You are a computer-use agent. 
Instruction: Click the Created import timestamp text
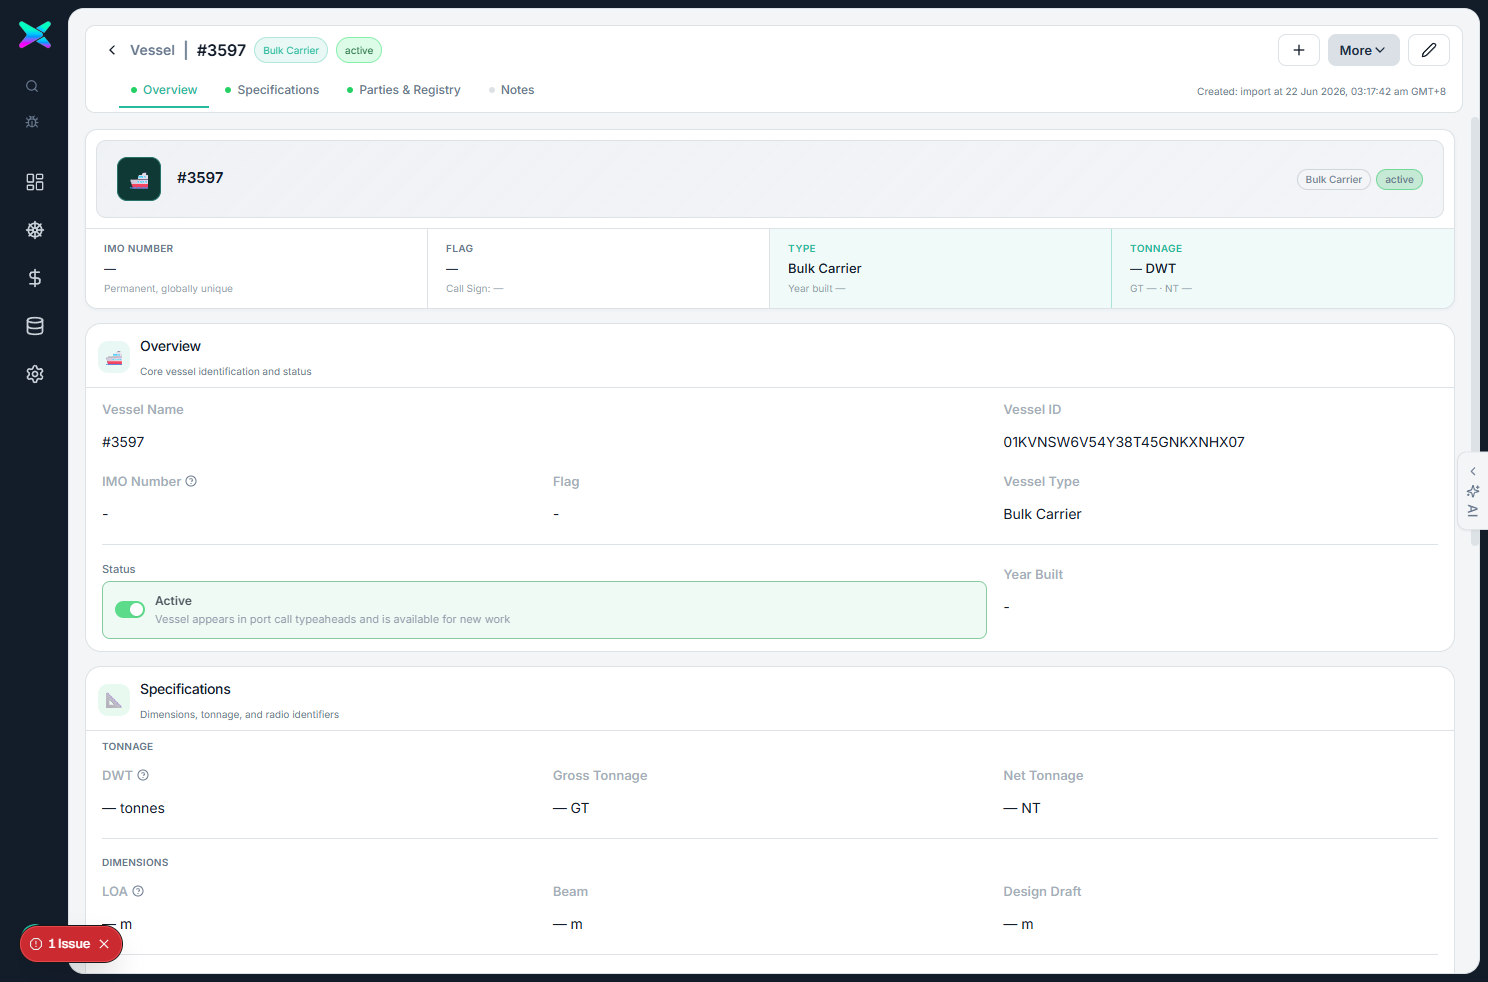(1321, 91)
